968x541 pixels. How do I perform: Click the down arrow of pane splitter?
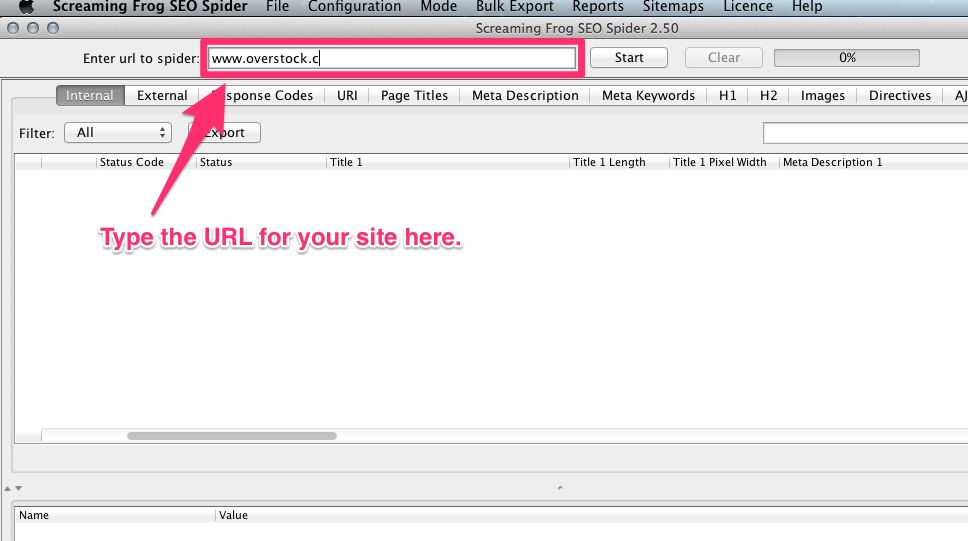[x=19, y=488]
